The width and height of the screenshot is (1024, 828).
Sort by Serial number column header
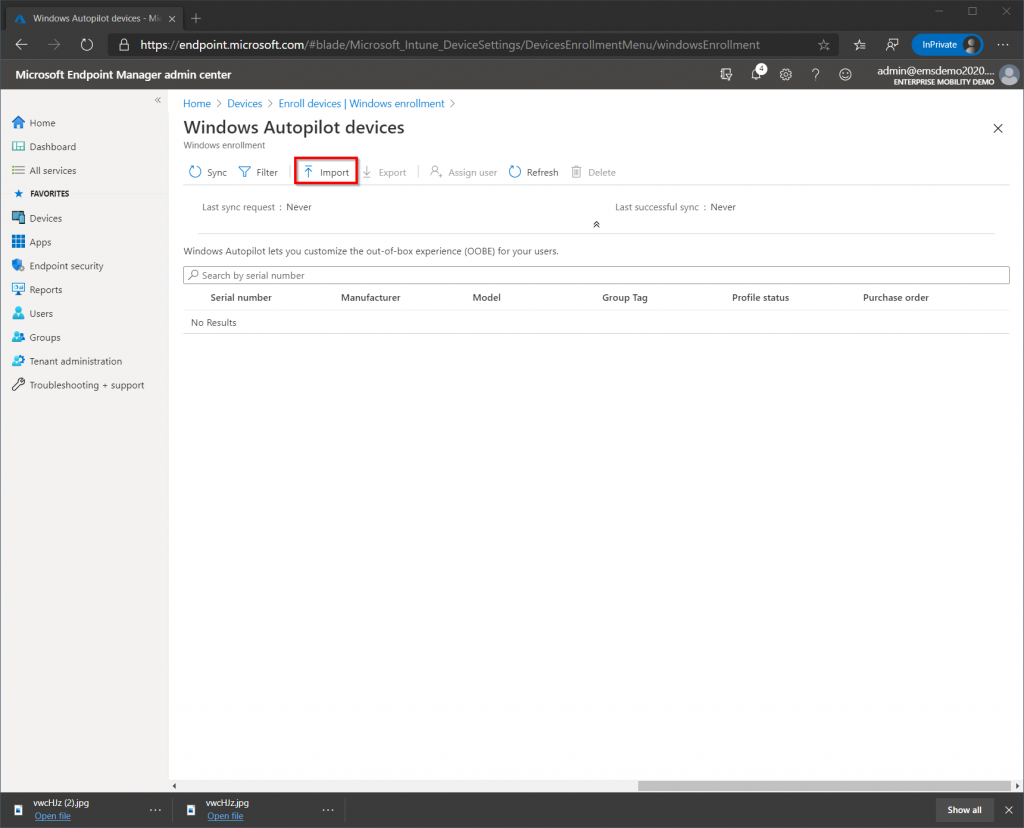pos(240,298)
